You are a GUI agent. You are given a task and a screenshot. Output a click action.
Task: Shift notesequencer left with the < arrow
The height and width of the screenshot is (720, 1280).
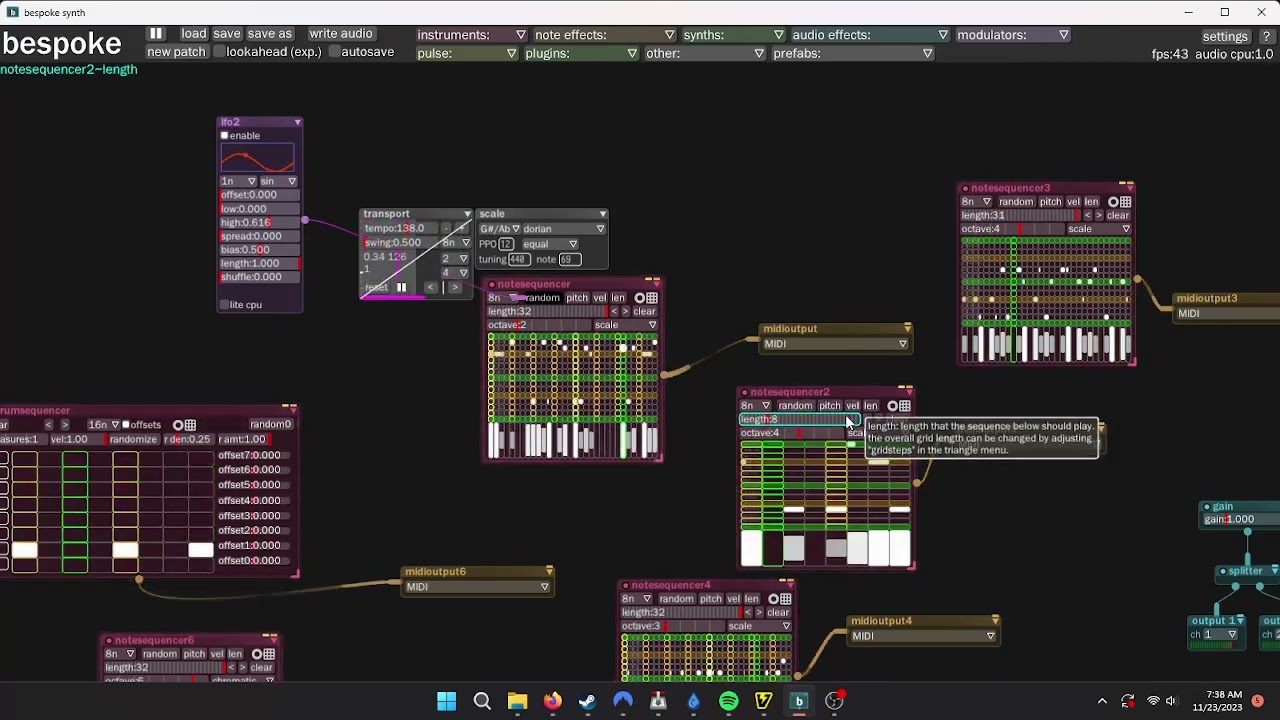pyautogui.click(x=614, y=312)
